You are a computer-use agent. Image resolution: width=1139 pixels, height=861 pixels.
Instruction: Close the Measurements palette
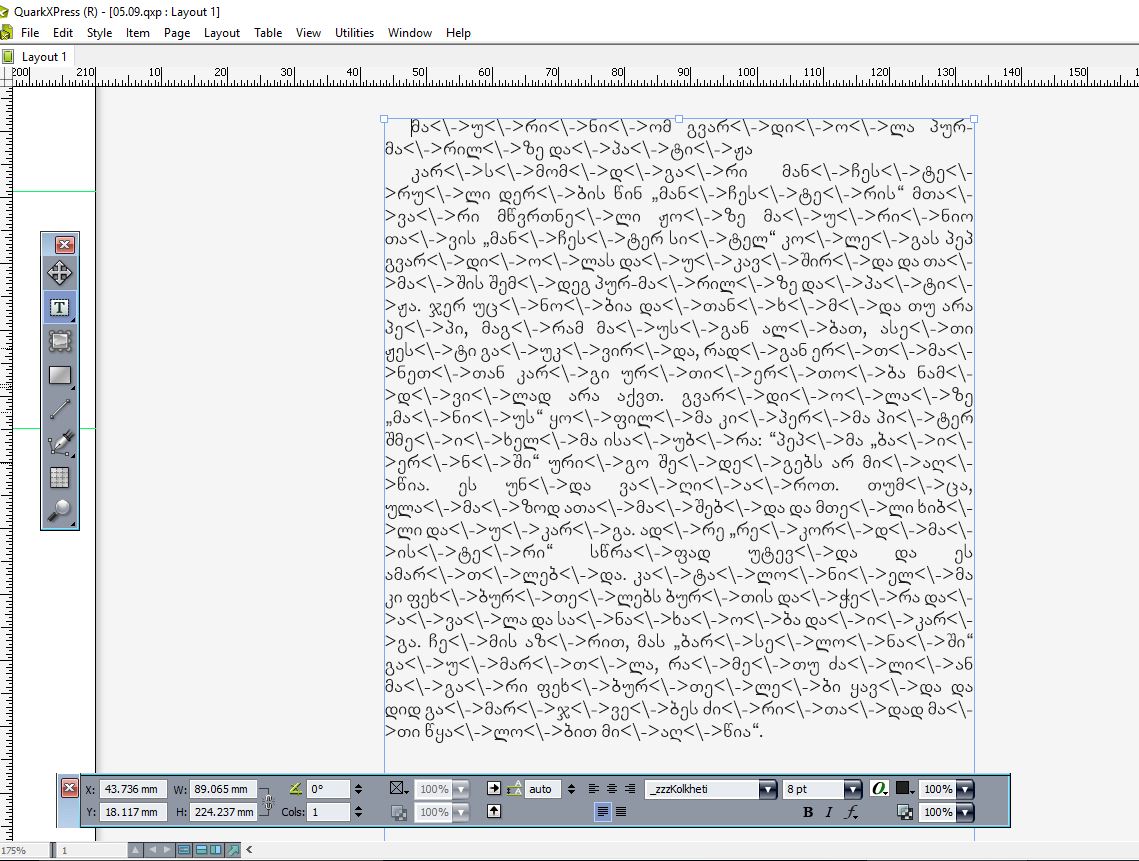click(69, 789)
